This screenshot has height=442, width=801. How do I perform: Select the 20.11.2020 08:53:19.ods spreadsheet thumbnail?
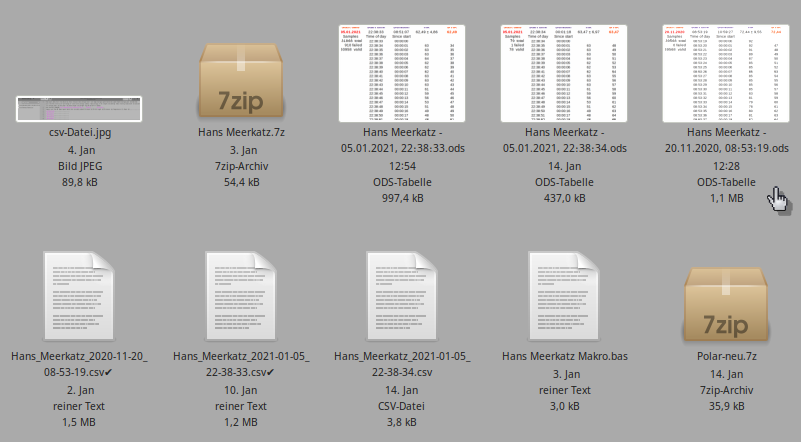(726, 74)
